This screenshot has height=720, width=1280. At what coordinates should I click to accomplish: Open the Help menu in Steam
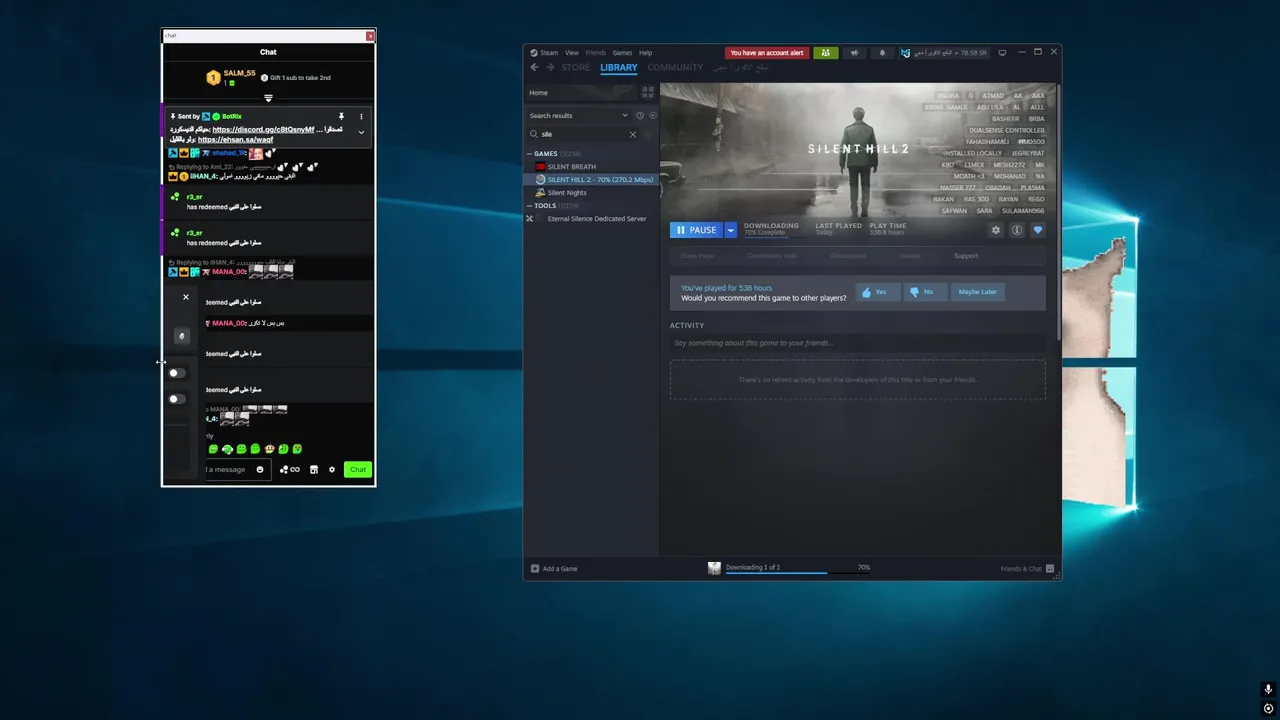click(x=646, y=53)
